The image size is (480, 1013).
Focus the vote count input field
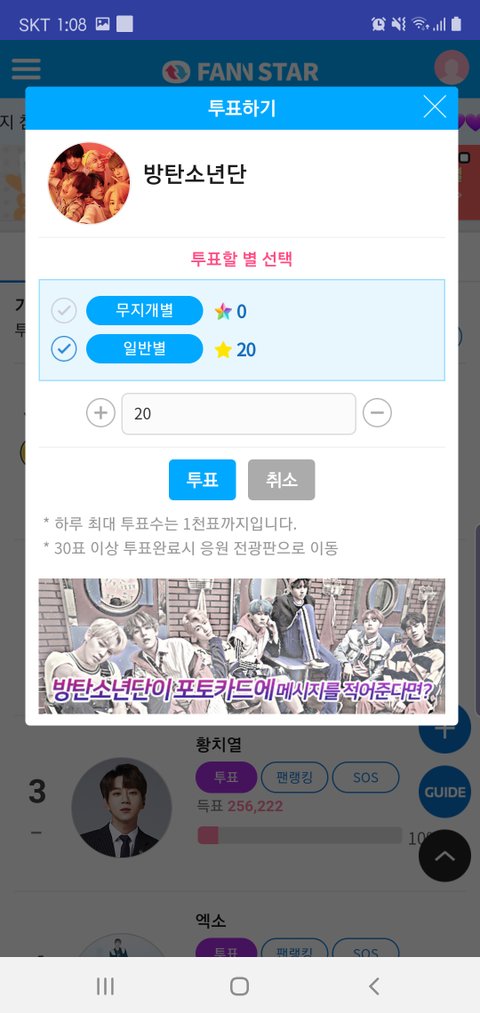[x=239, y=413]
